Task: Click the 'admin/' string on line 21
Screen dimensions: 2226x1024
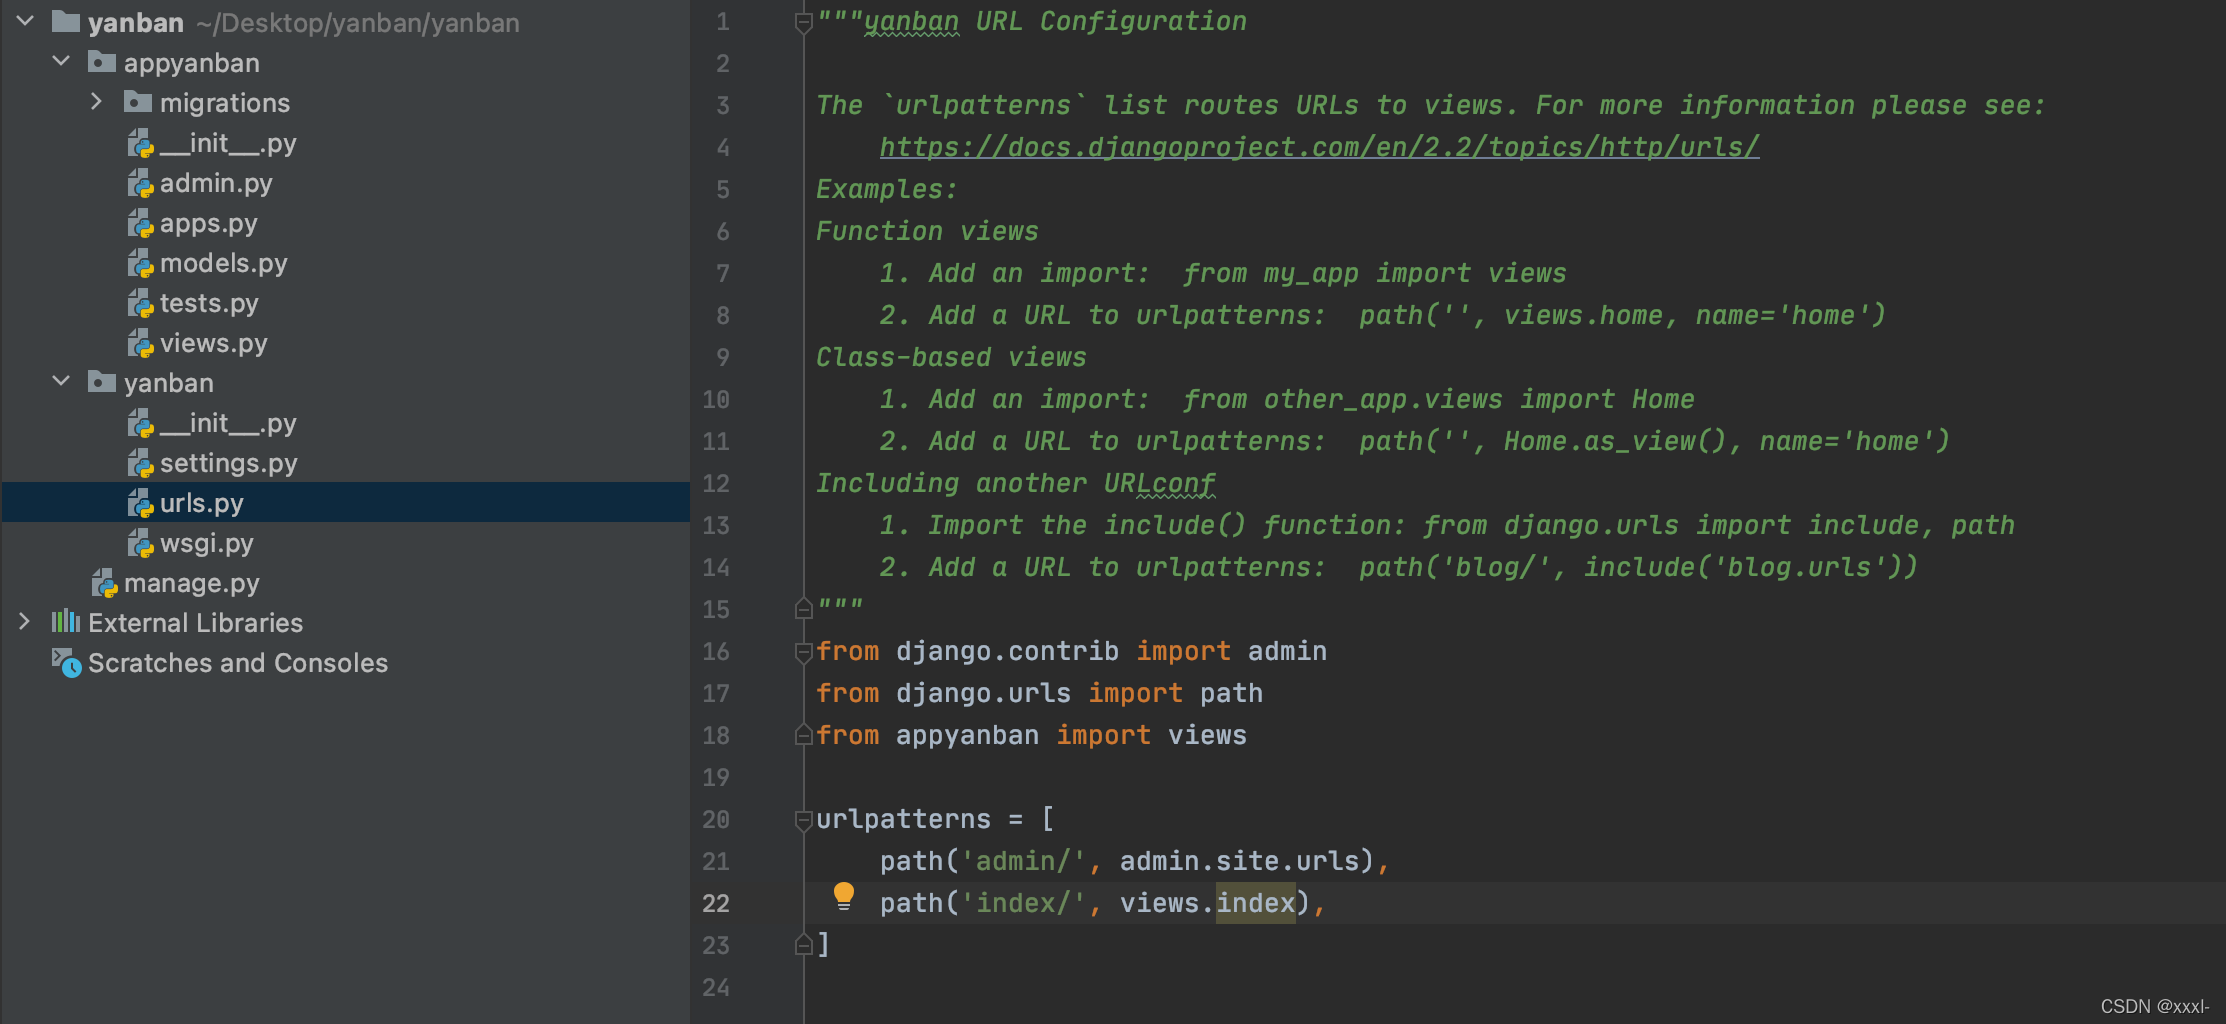Action: (1023, 861)
